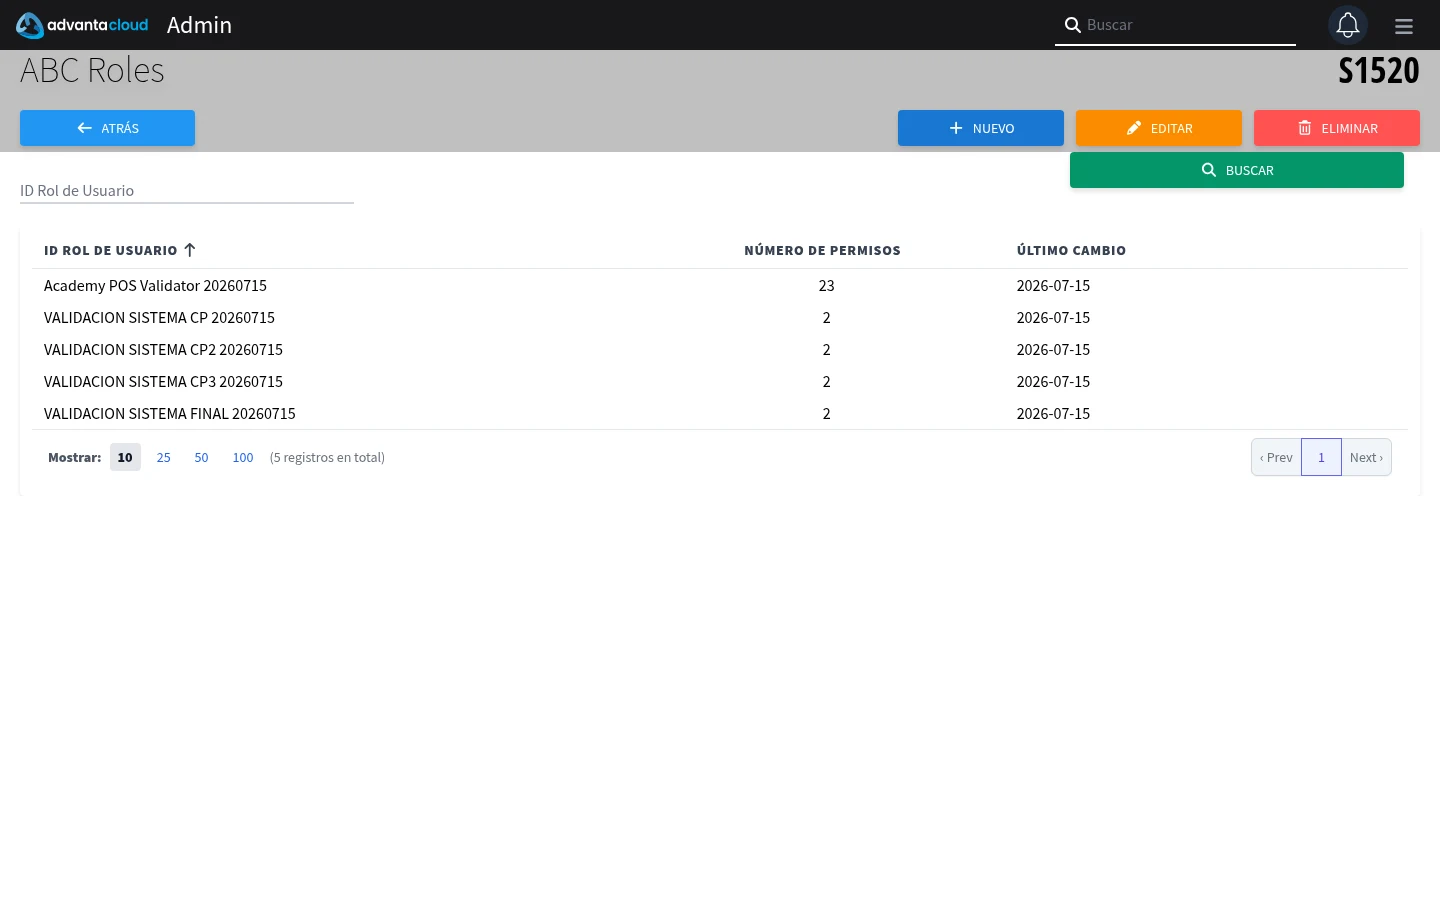Select row VALIDACION SISTEMA CP2 20260715
The width and height of the screenshot is (1440, 900).
720,350
